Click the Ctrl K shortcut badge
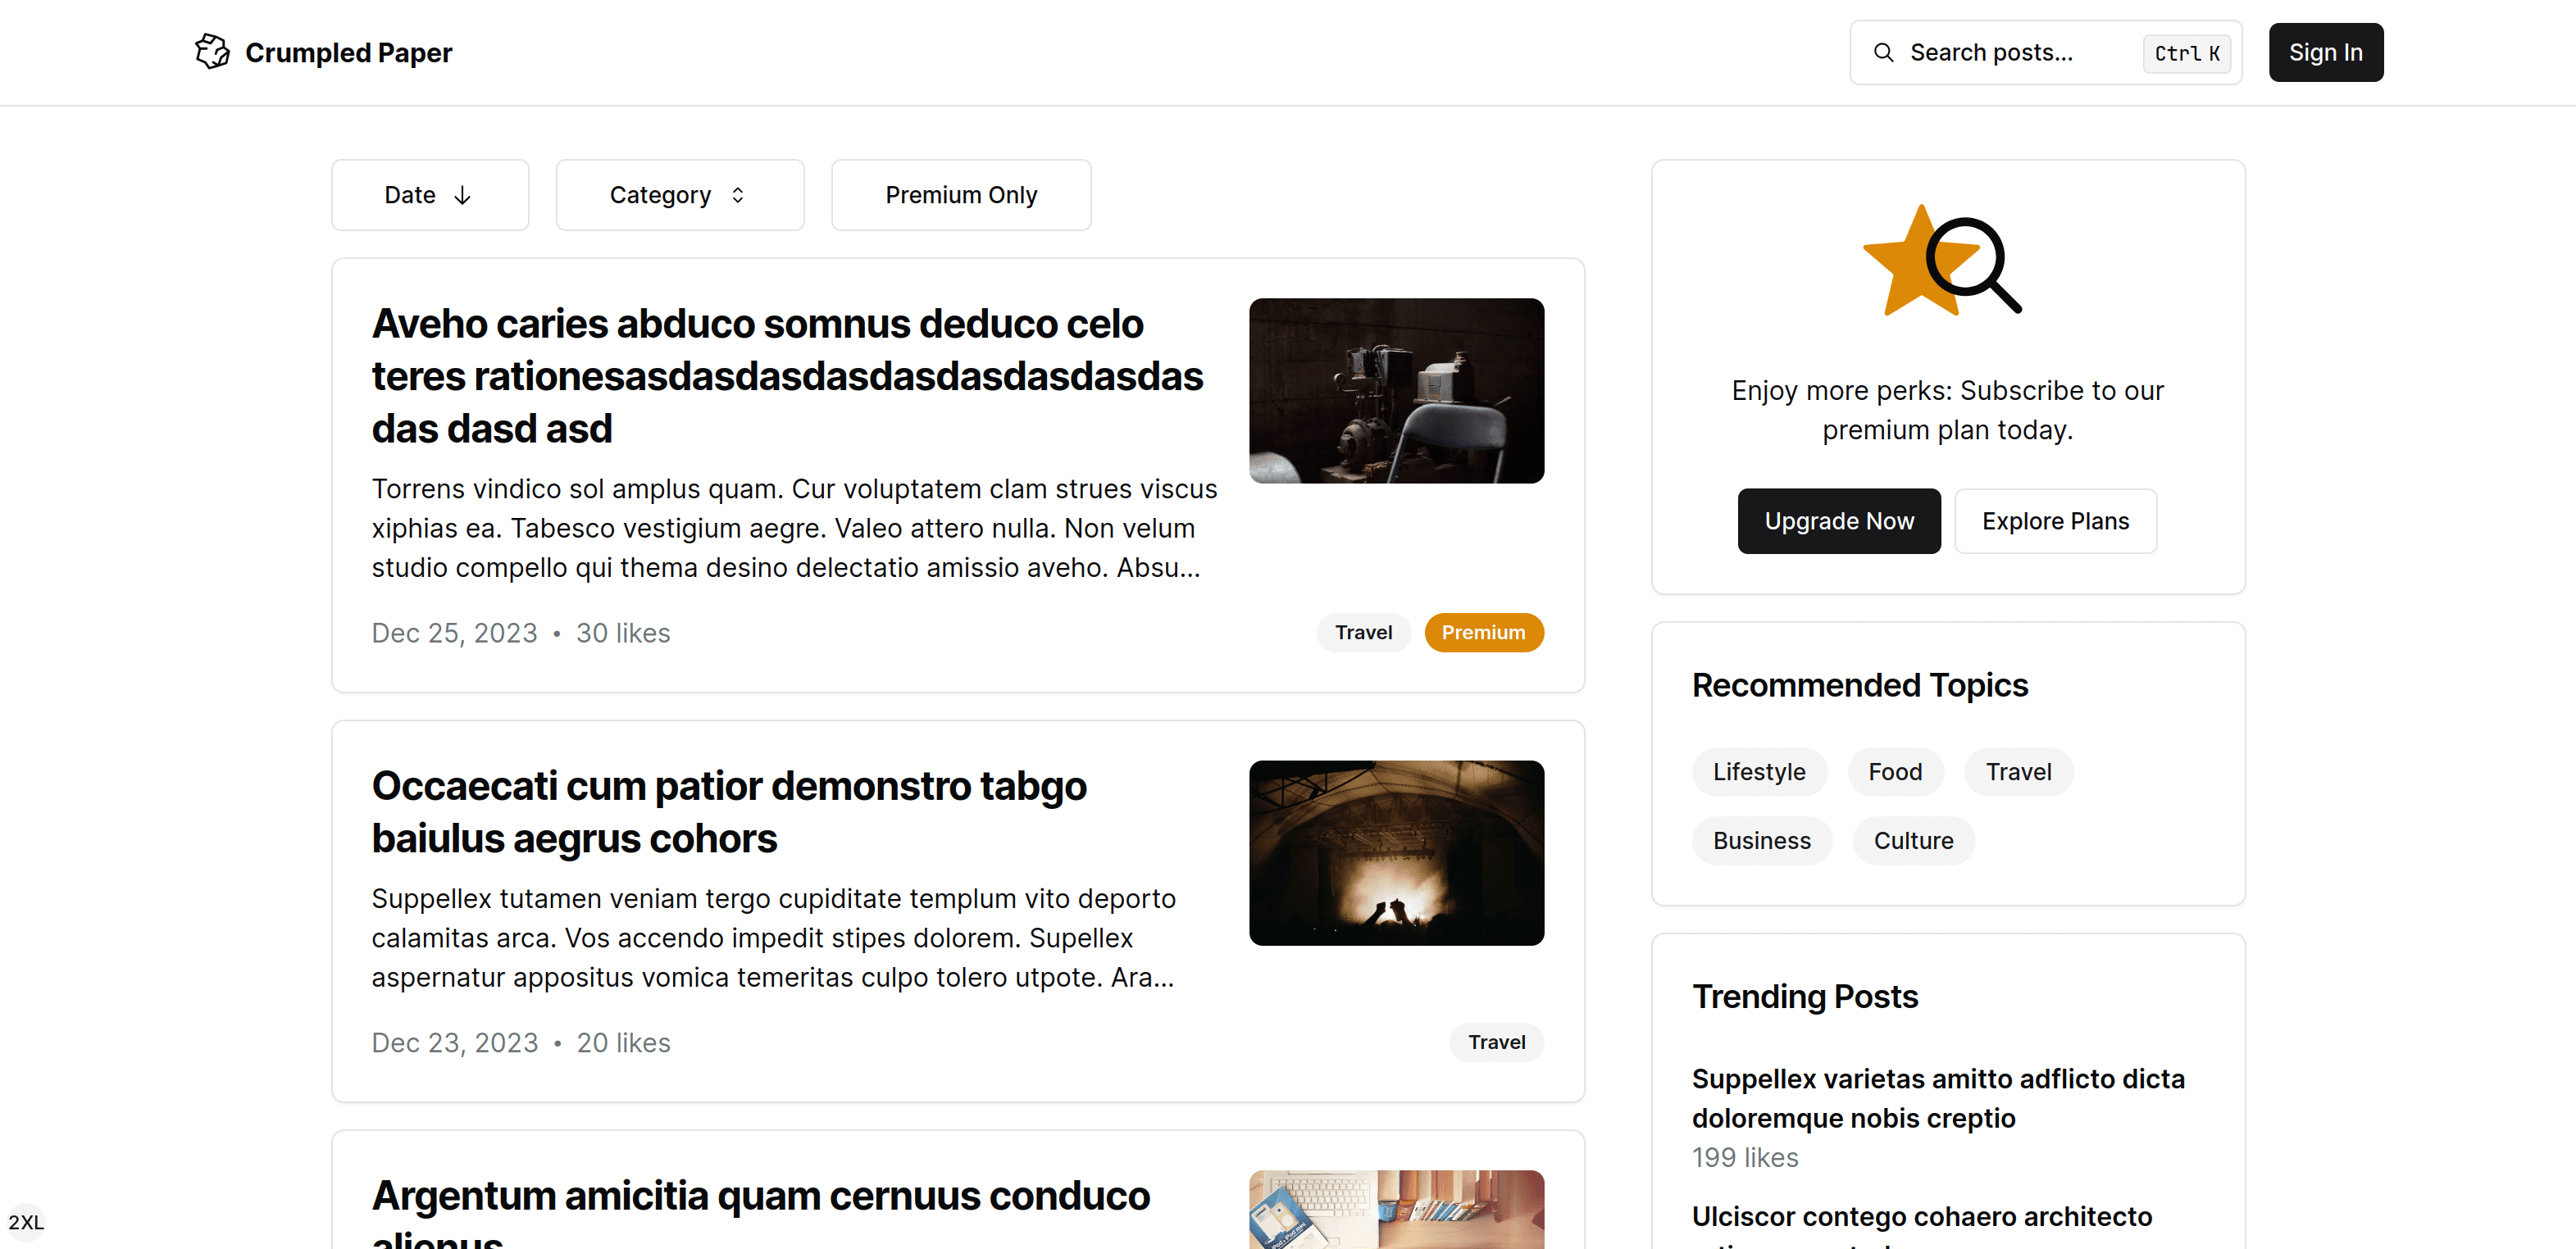Screen dimensions: 2576x1249 2186,53
